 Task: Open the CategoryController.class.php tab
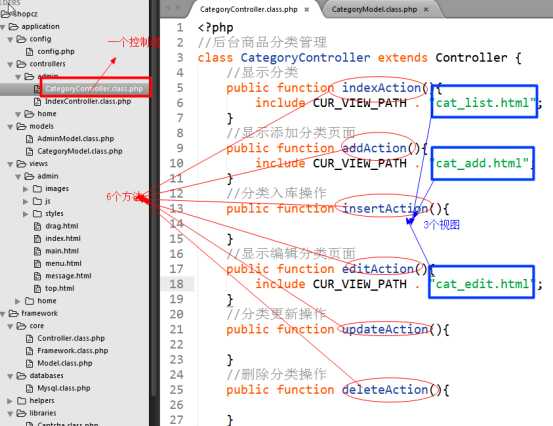click(x=249, y=10)
